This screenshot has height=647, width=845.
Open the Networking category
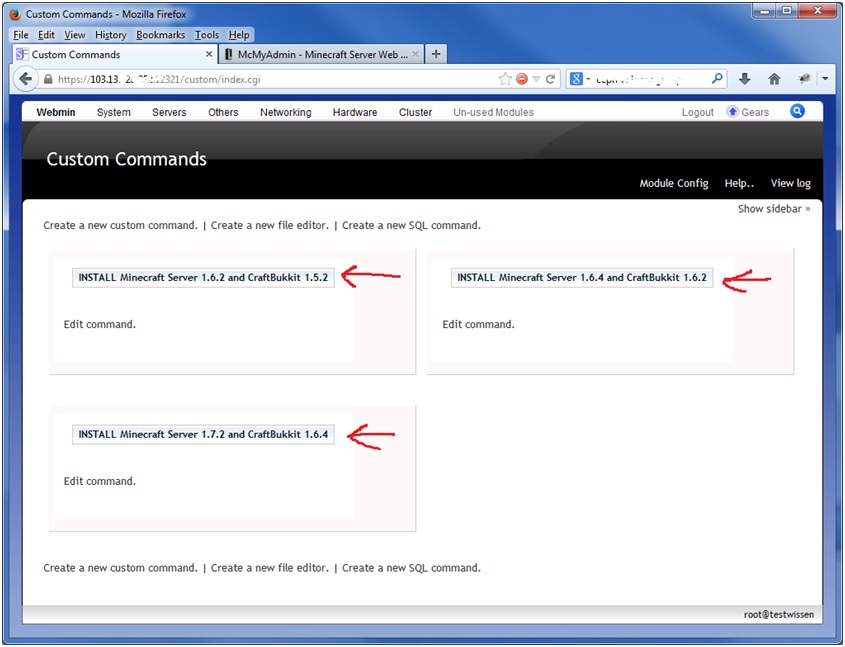coord(286,112)
